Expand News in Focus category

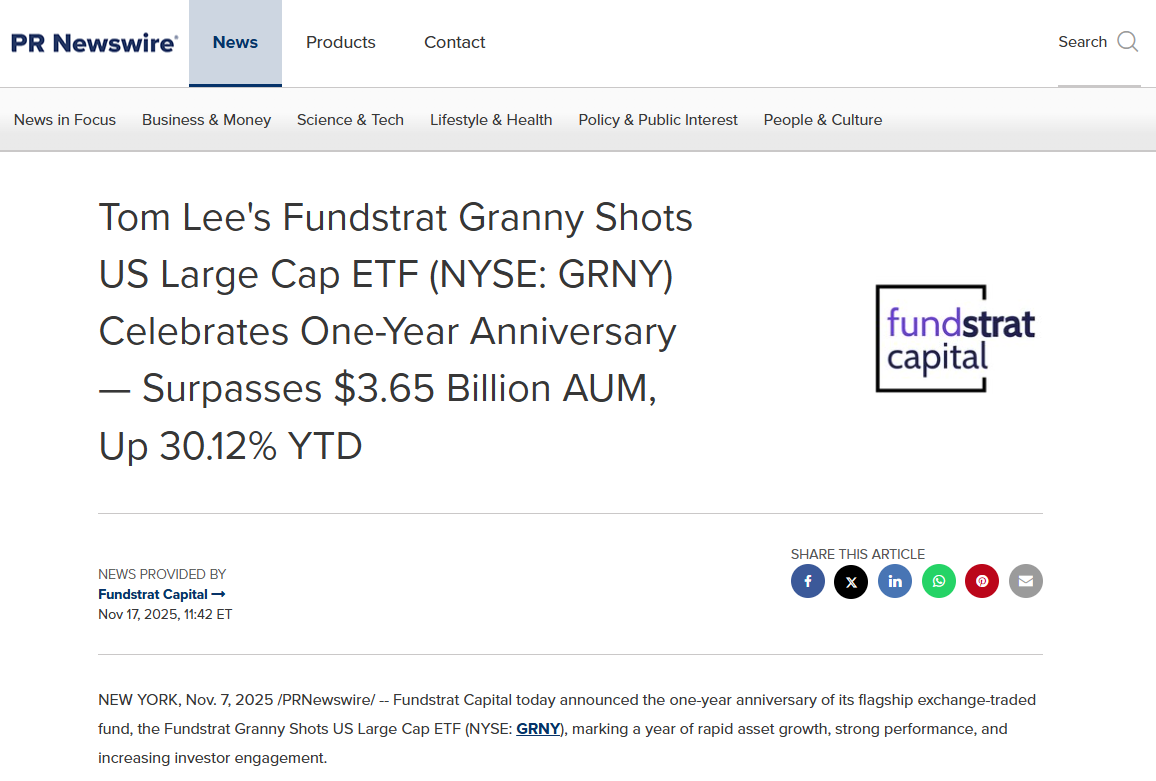(65, 120)
